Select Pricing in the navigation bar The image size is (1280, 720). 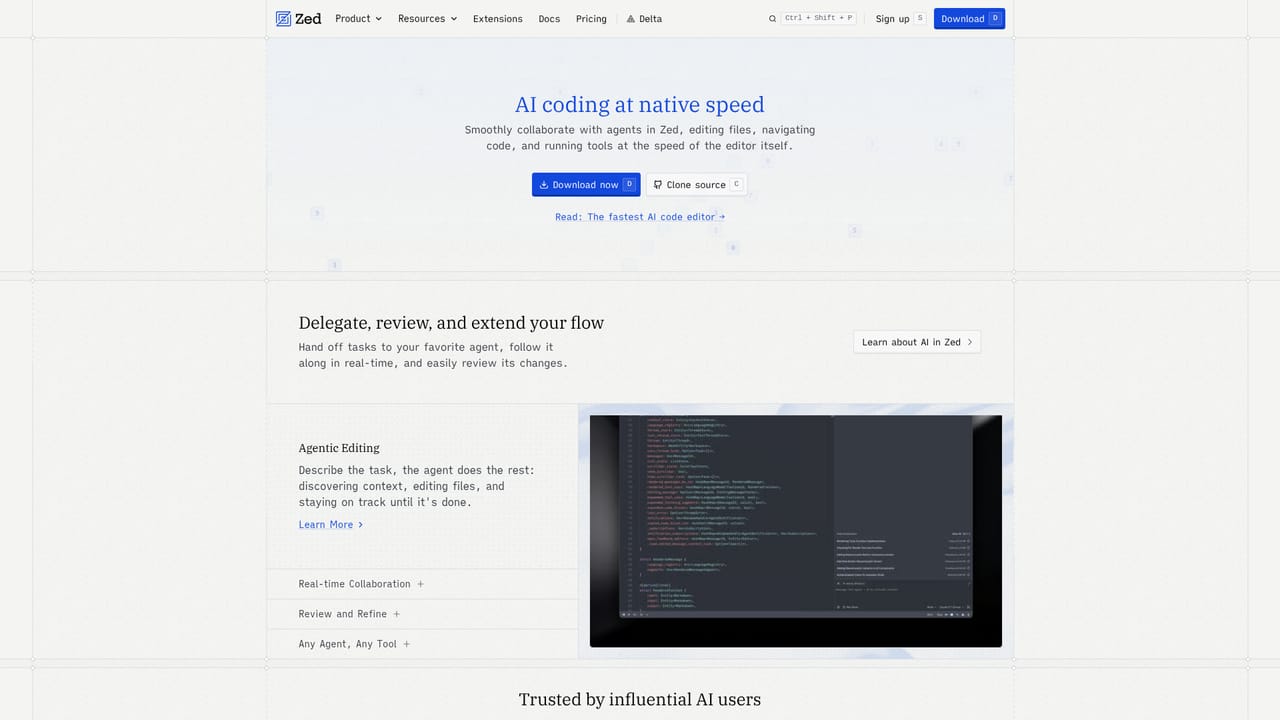point(591,19)
